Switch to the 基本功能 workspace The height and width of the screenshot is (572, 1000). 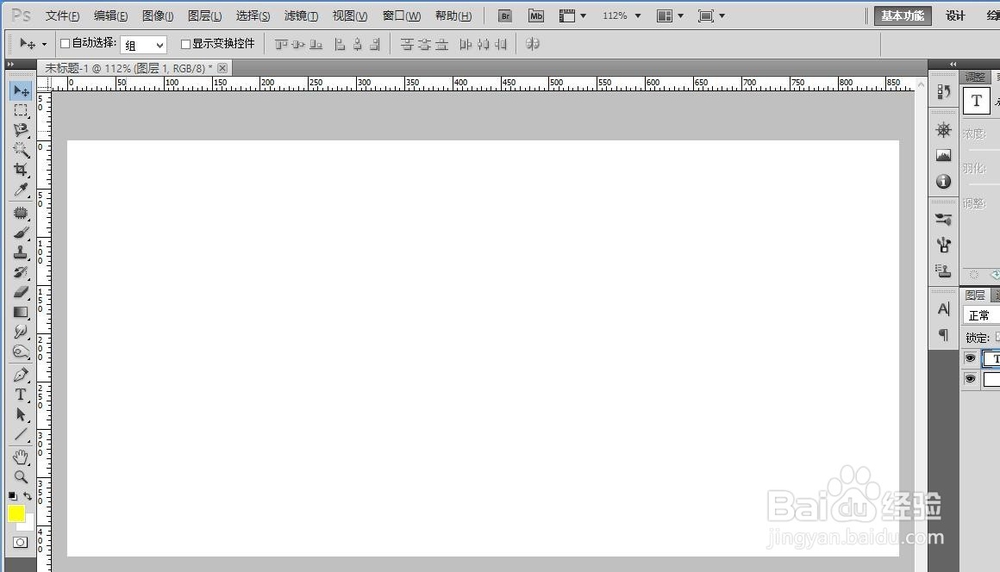[902, 16]
